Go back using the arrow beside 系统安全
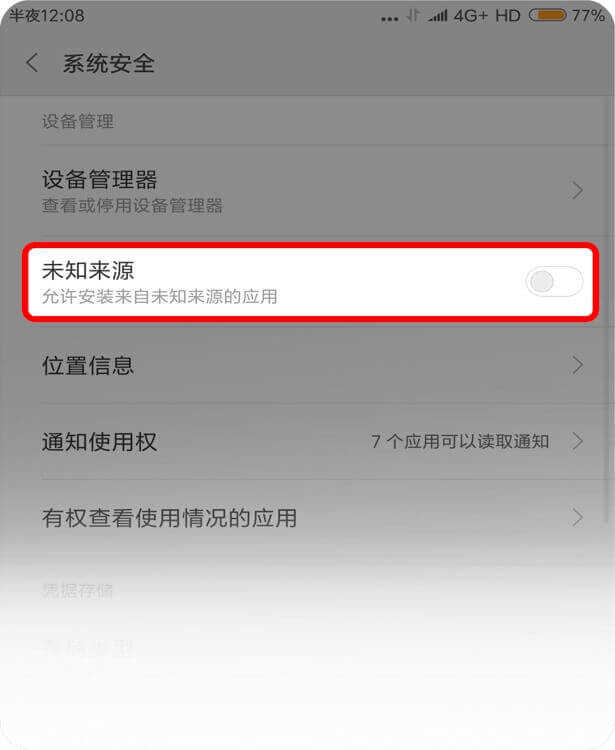This screenshot has height=750, width=615. pyautogui.click(x=32, y=63)
